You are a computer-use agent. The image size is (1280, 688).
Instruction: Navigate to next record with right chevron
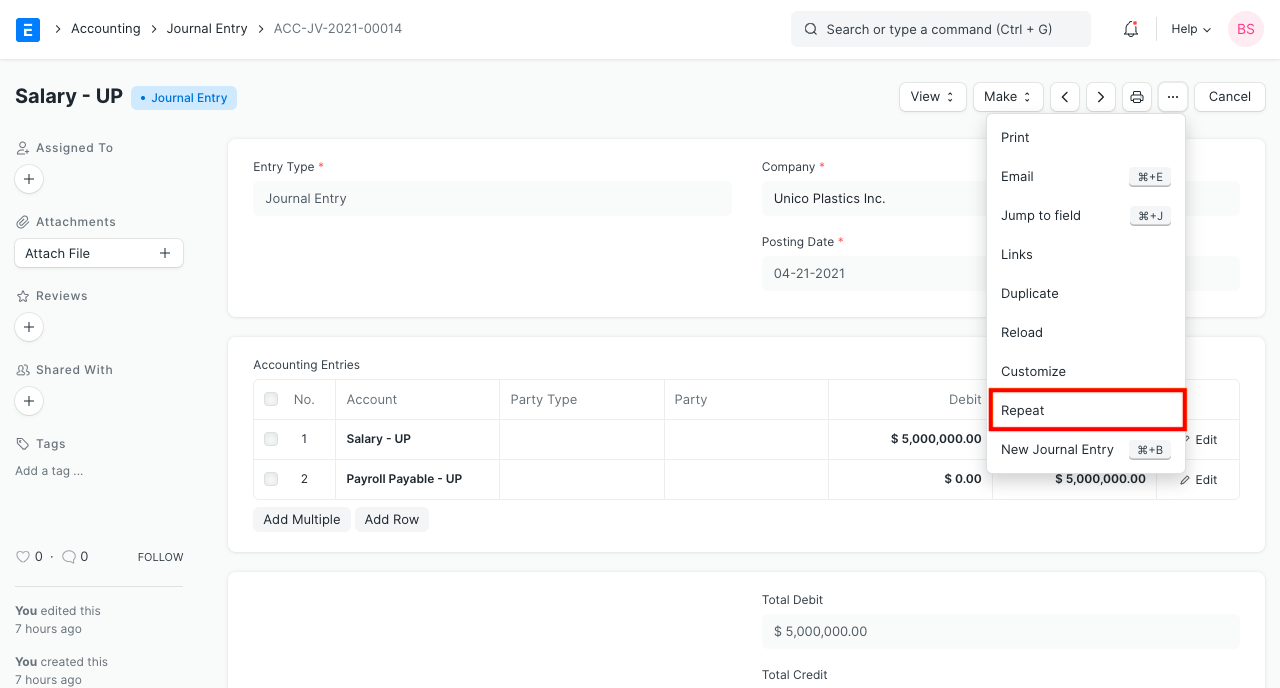(x=1100, y=96)
